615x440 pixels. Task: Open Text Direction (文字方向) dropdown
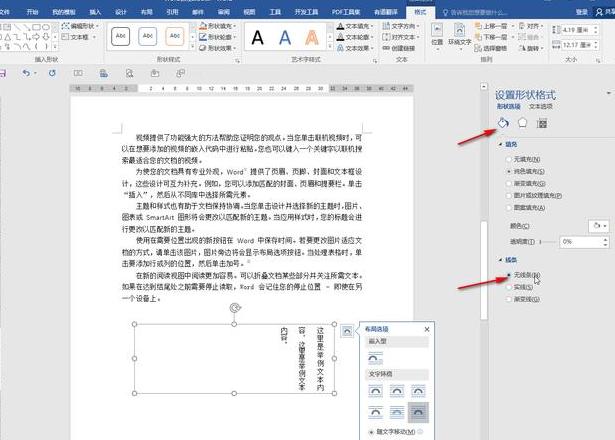point(401,26)
